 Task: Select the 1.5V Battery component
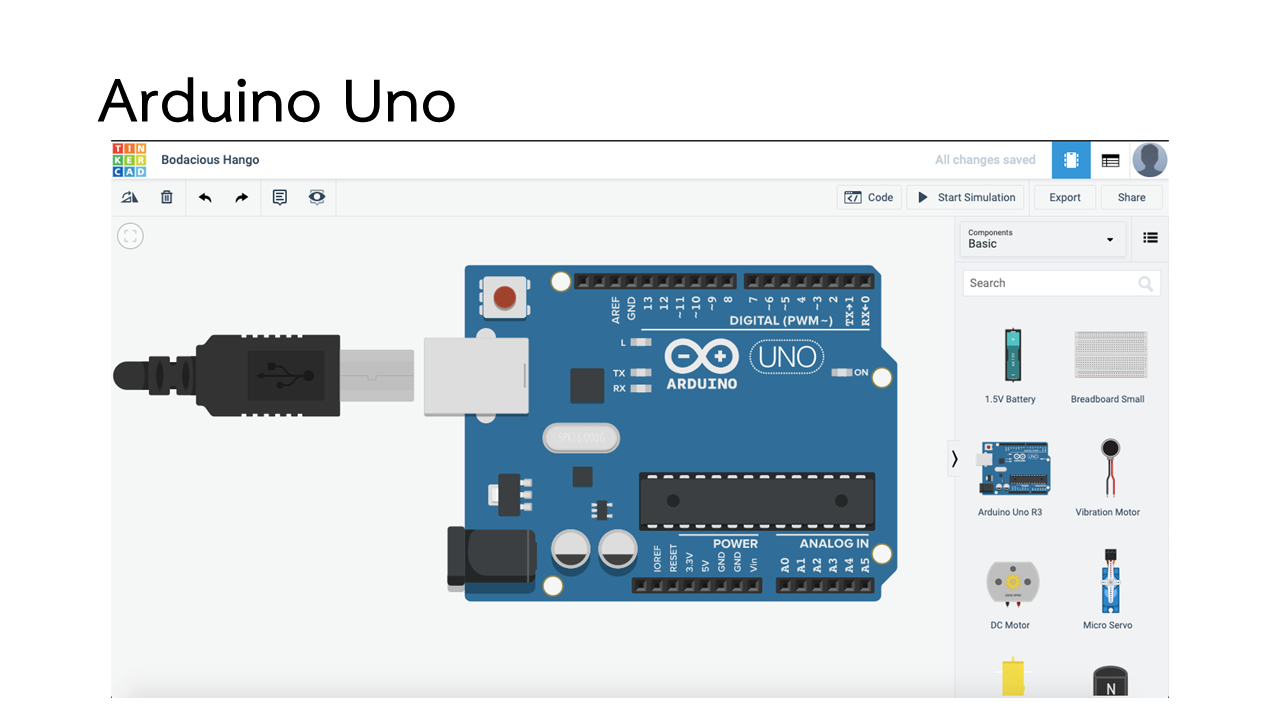pyautogui.click(x=1010, y=365)
